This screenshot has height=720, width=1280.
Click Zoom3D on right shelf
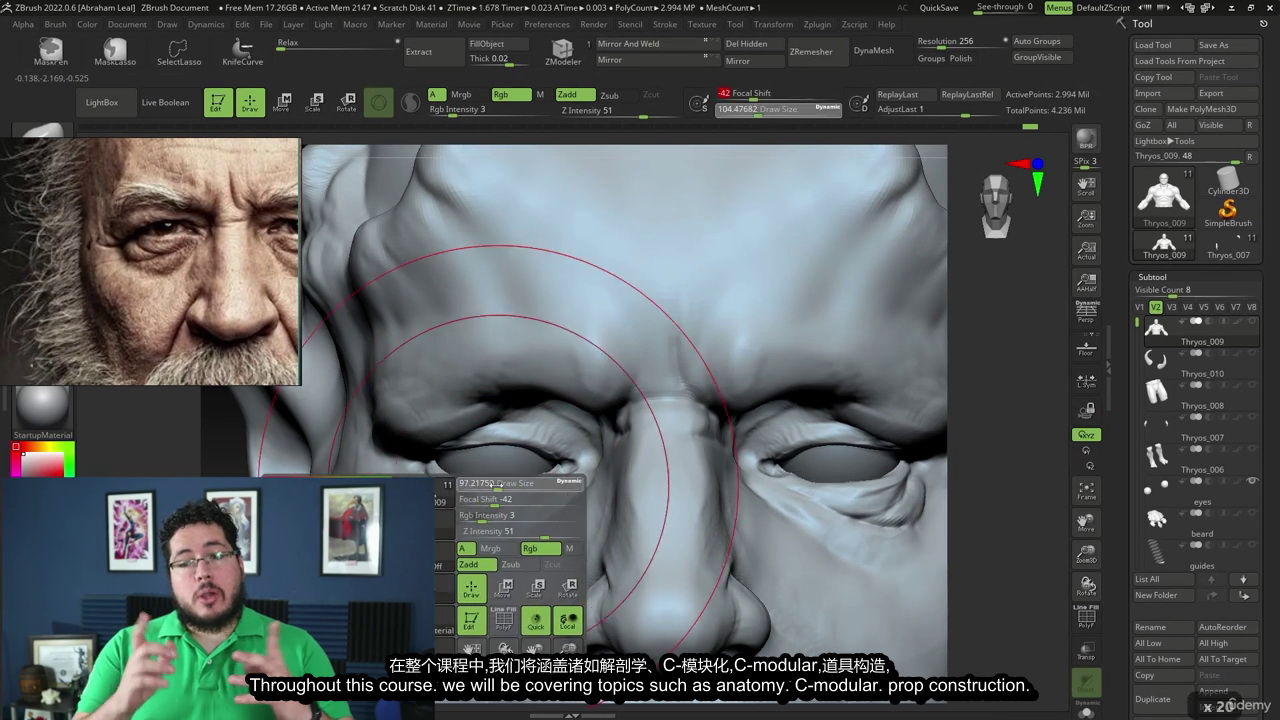tap(1086, 554)
